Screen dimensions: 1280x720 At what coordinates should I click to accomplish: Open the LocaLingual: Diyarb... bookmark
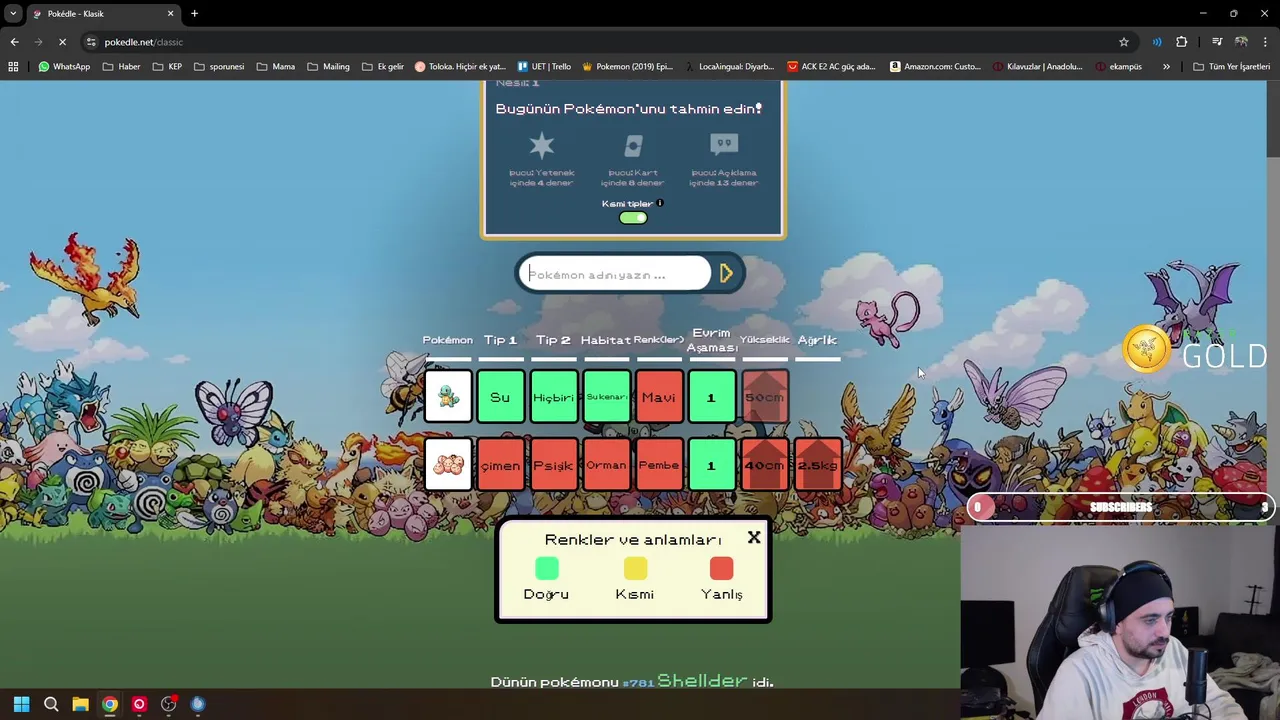point(730,67)
